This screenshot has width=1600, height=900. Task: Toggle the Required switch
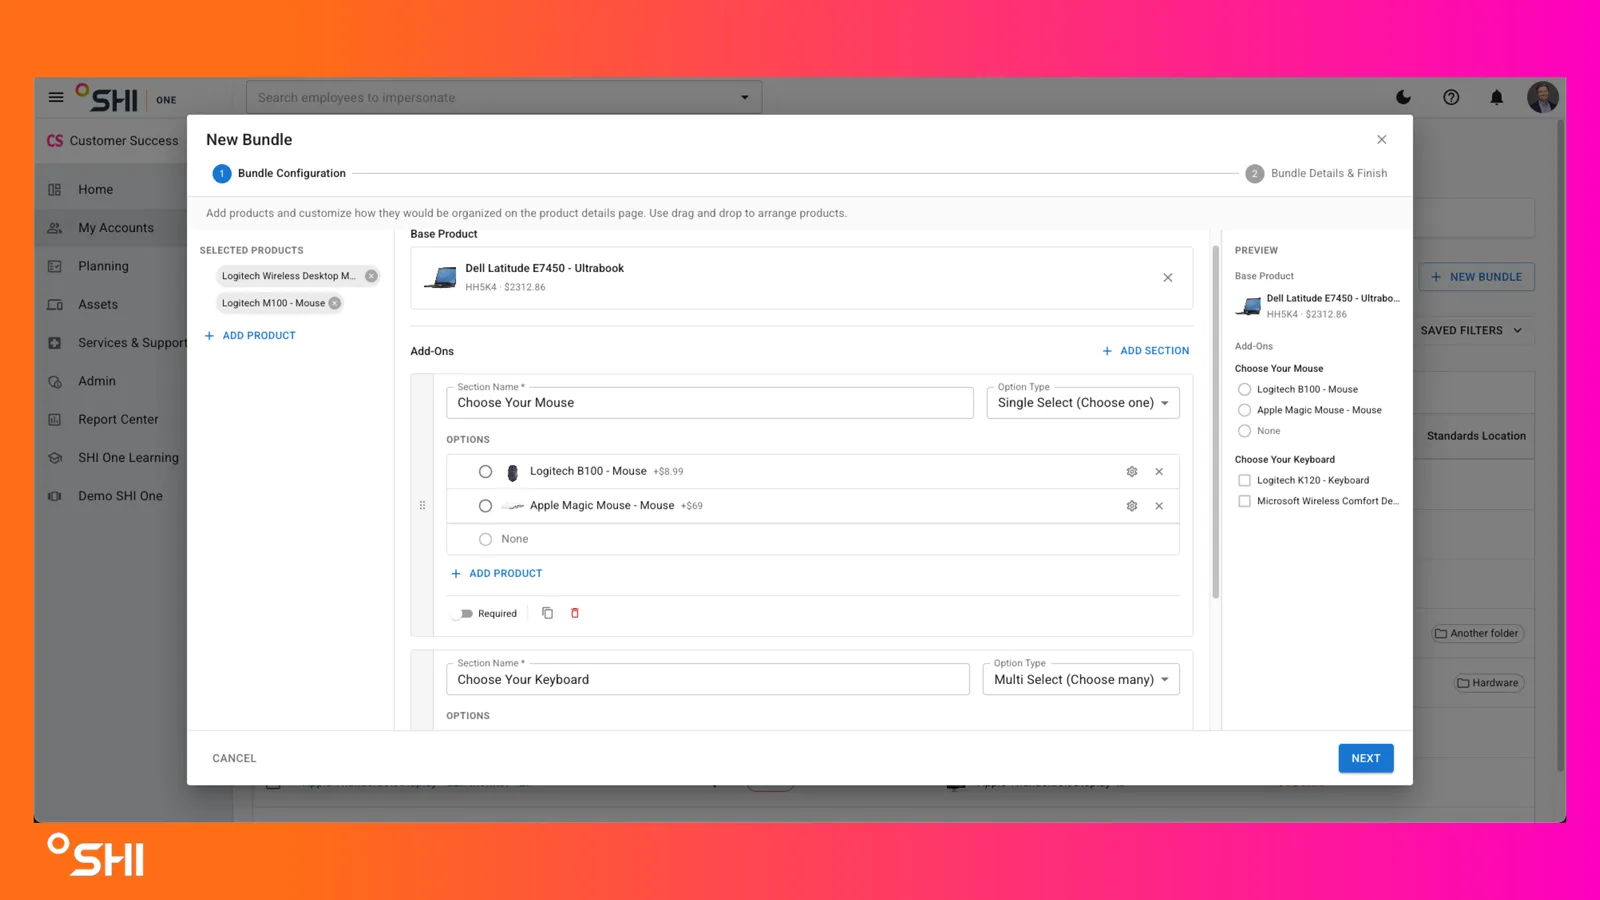pos(462,614)
